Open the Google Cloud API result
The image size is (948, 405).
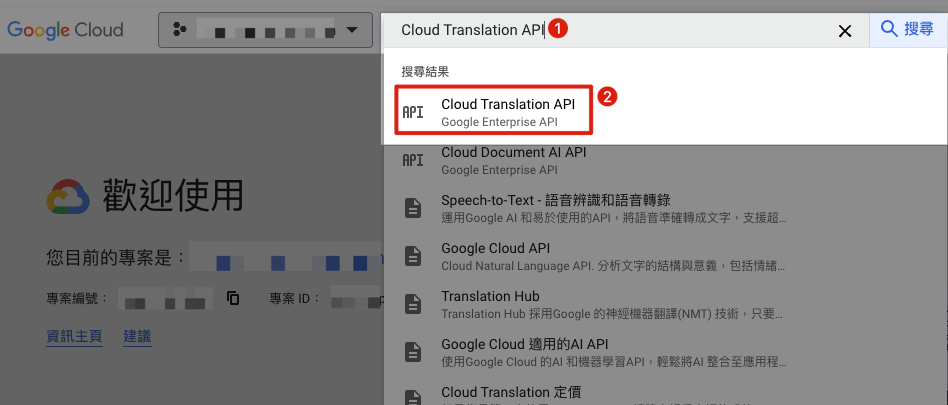pos(665,256)
